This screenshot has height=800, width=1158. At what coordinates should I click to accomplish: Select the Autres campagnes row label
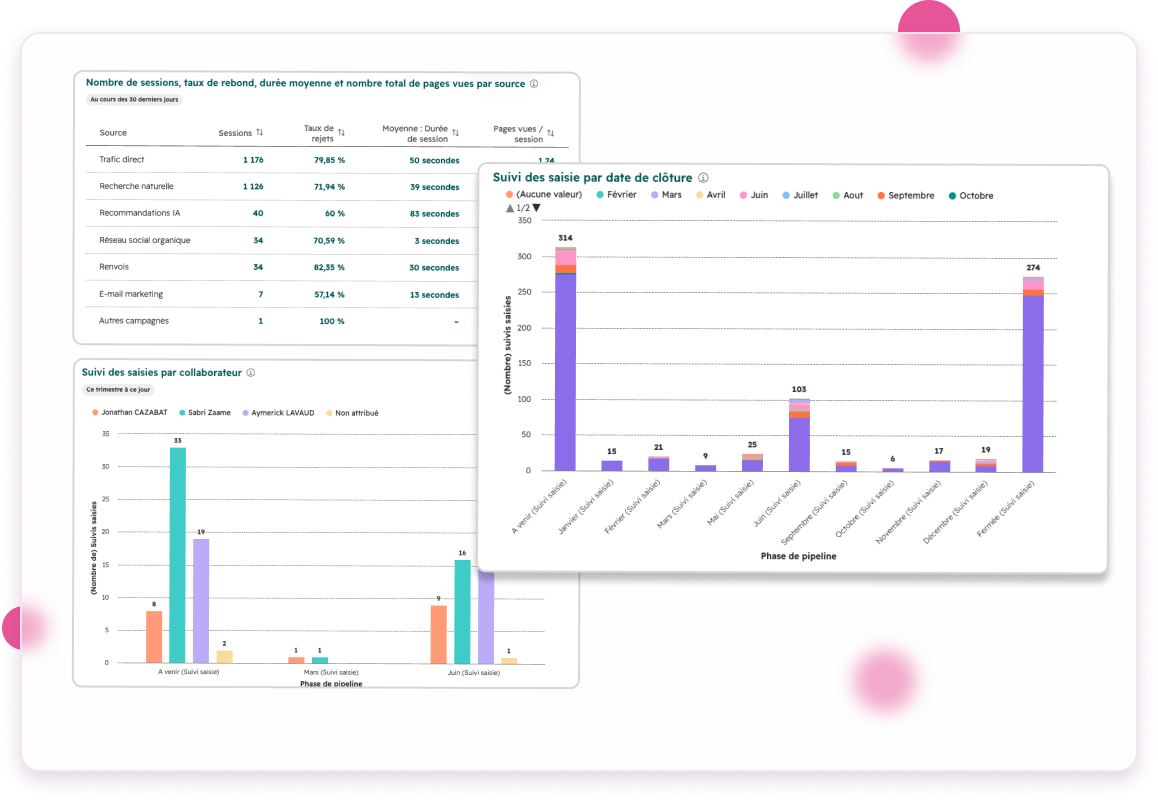(134, 321)
